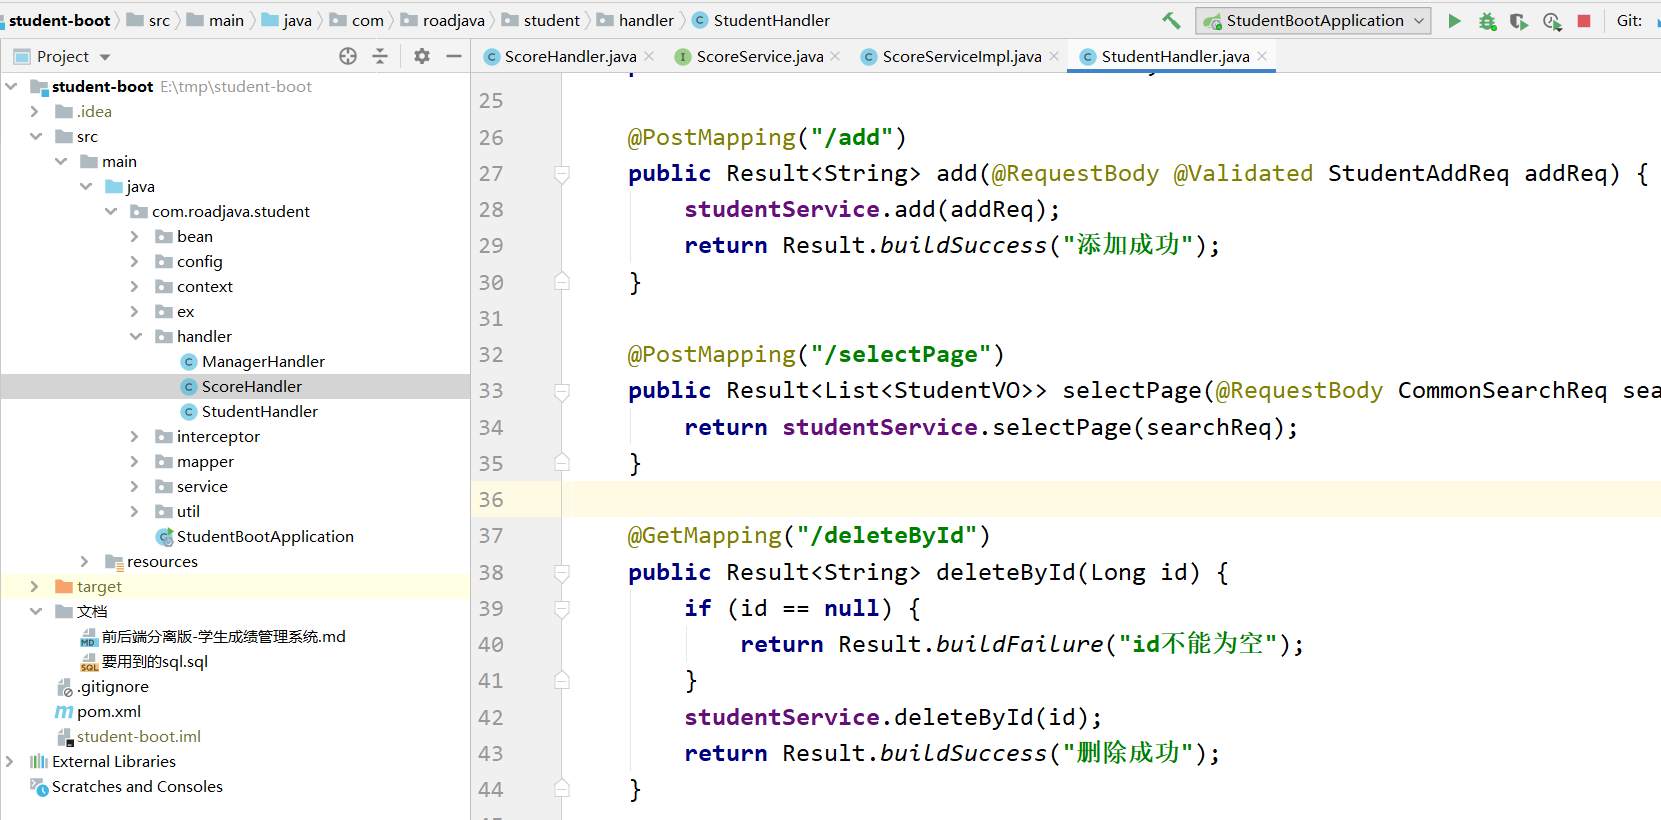Collapse the com.roadjava.student package
The height and width of the screenshot is (820, 1661).
[111, 212]
